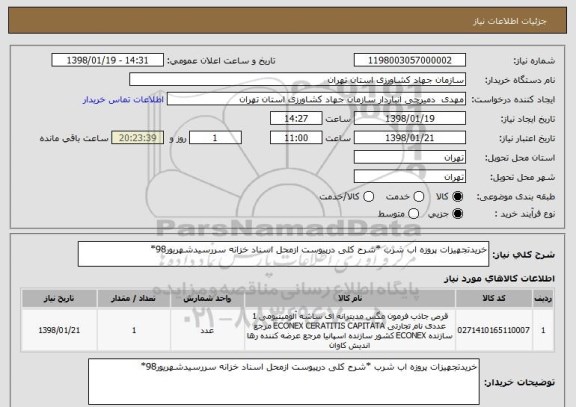Click the remaining days field showing 1
Viewport: 576px width, 407px height.
tap(215, 138)
